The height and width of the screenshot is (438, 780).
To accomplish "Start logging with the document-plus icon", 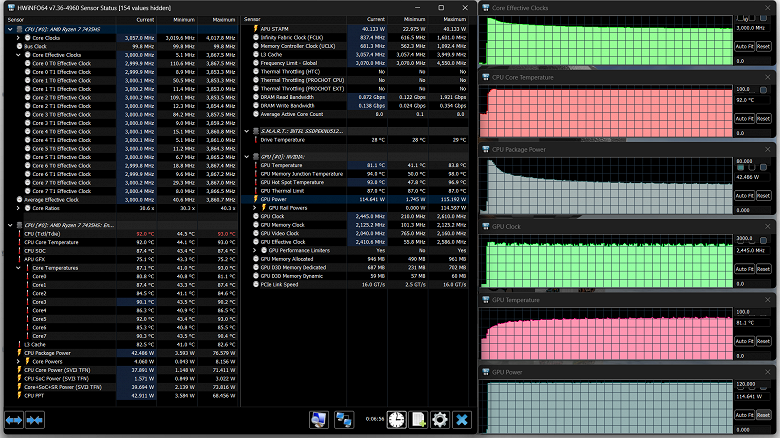I will point(418,420).
